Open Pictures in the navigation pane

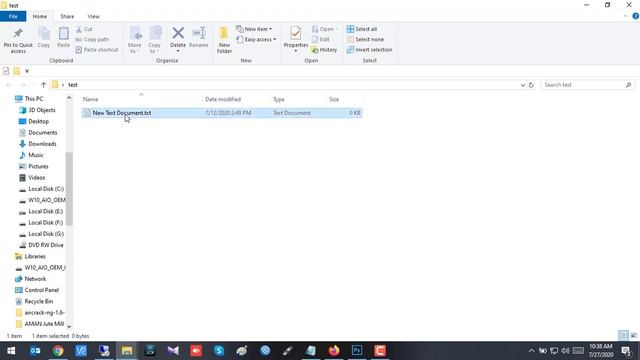pyautogui.click(x=33, y=167)
